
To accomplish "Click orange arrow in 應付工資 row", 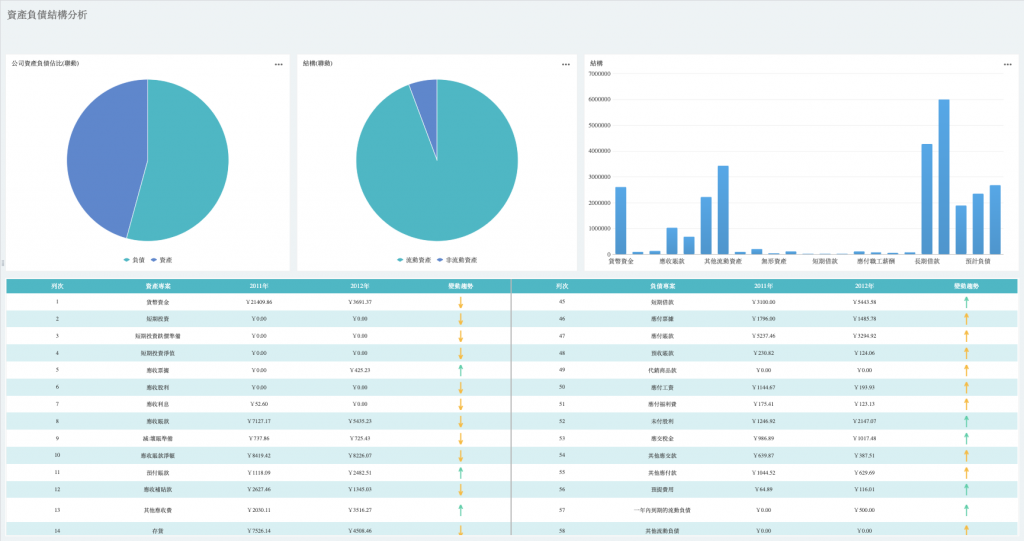I will 966,387.
